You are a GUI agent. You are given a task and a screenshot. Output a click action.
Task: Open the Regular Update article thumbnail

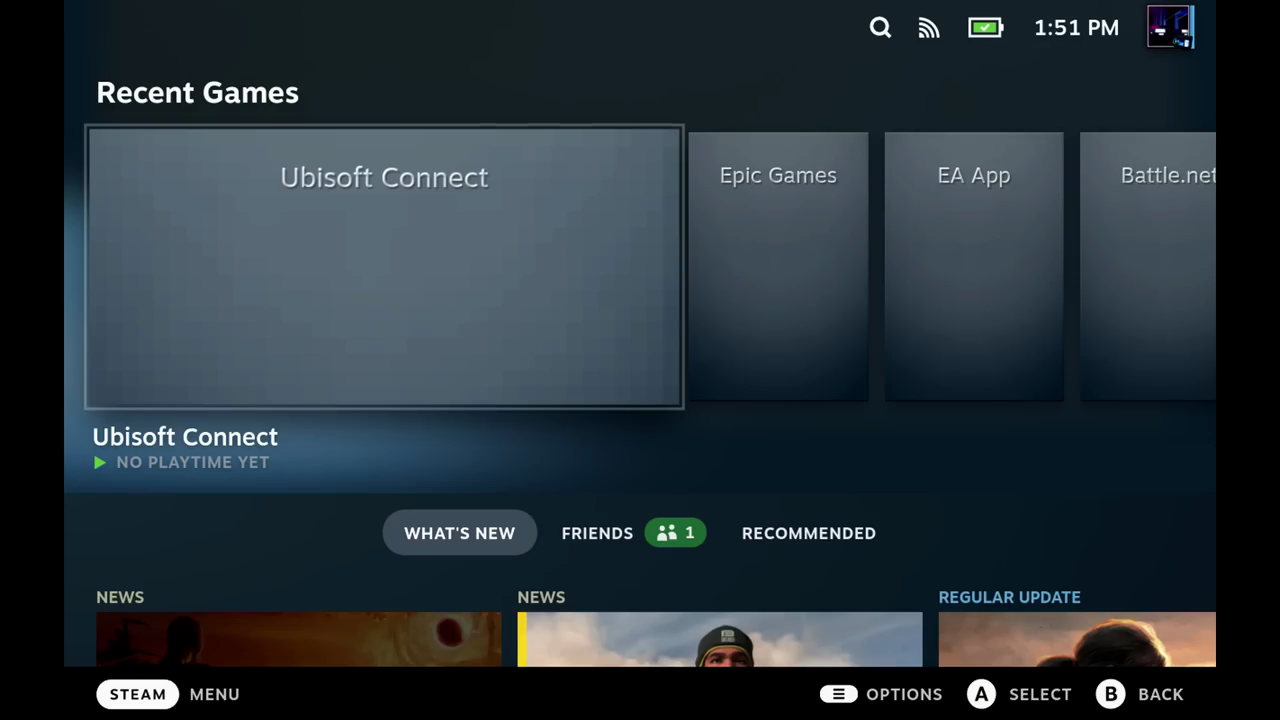(x=1077, y=639)
